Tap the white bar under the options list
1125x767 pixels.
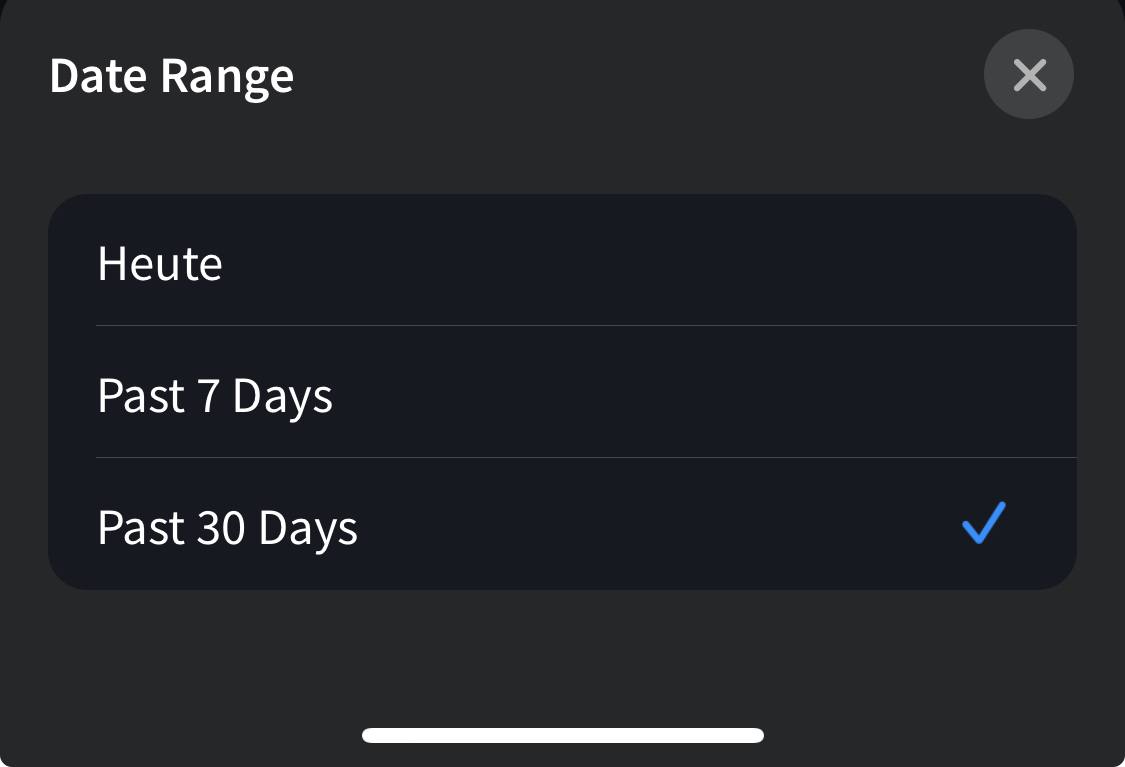tap(563, 736)
